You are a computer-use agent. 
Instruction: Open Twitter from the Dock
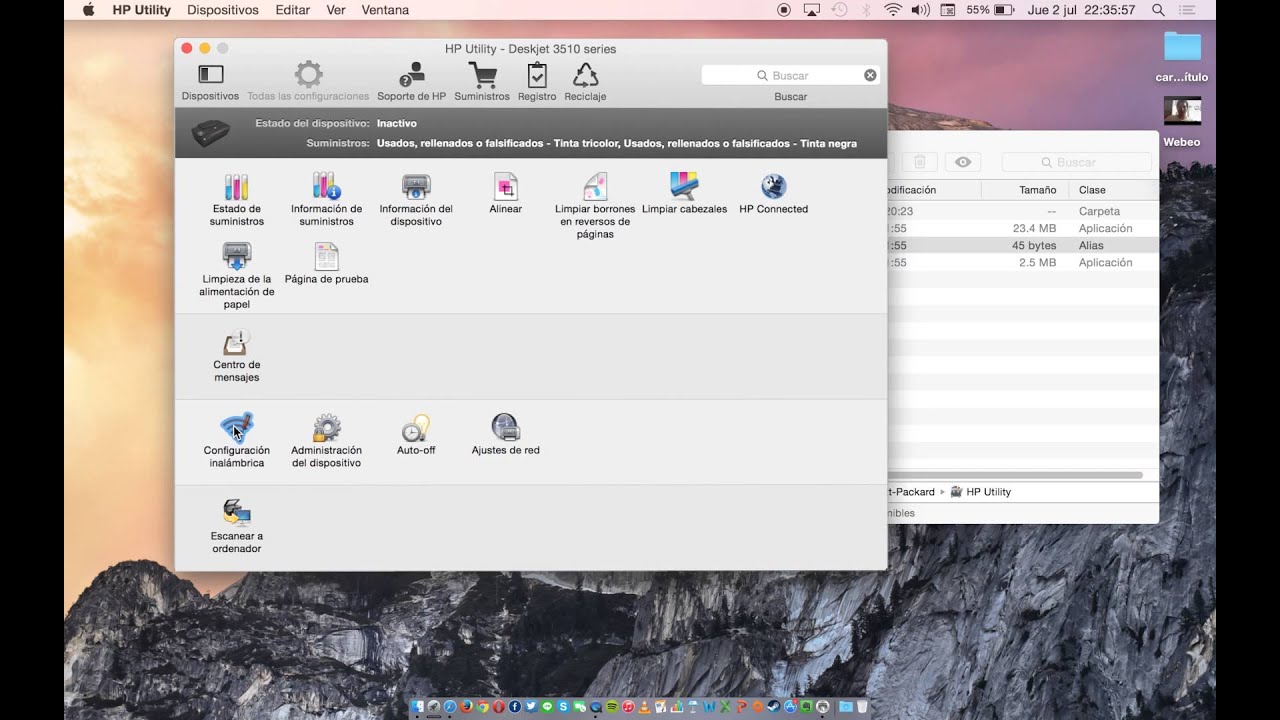(x=531, y=707)
